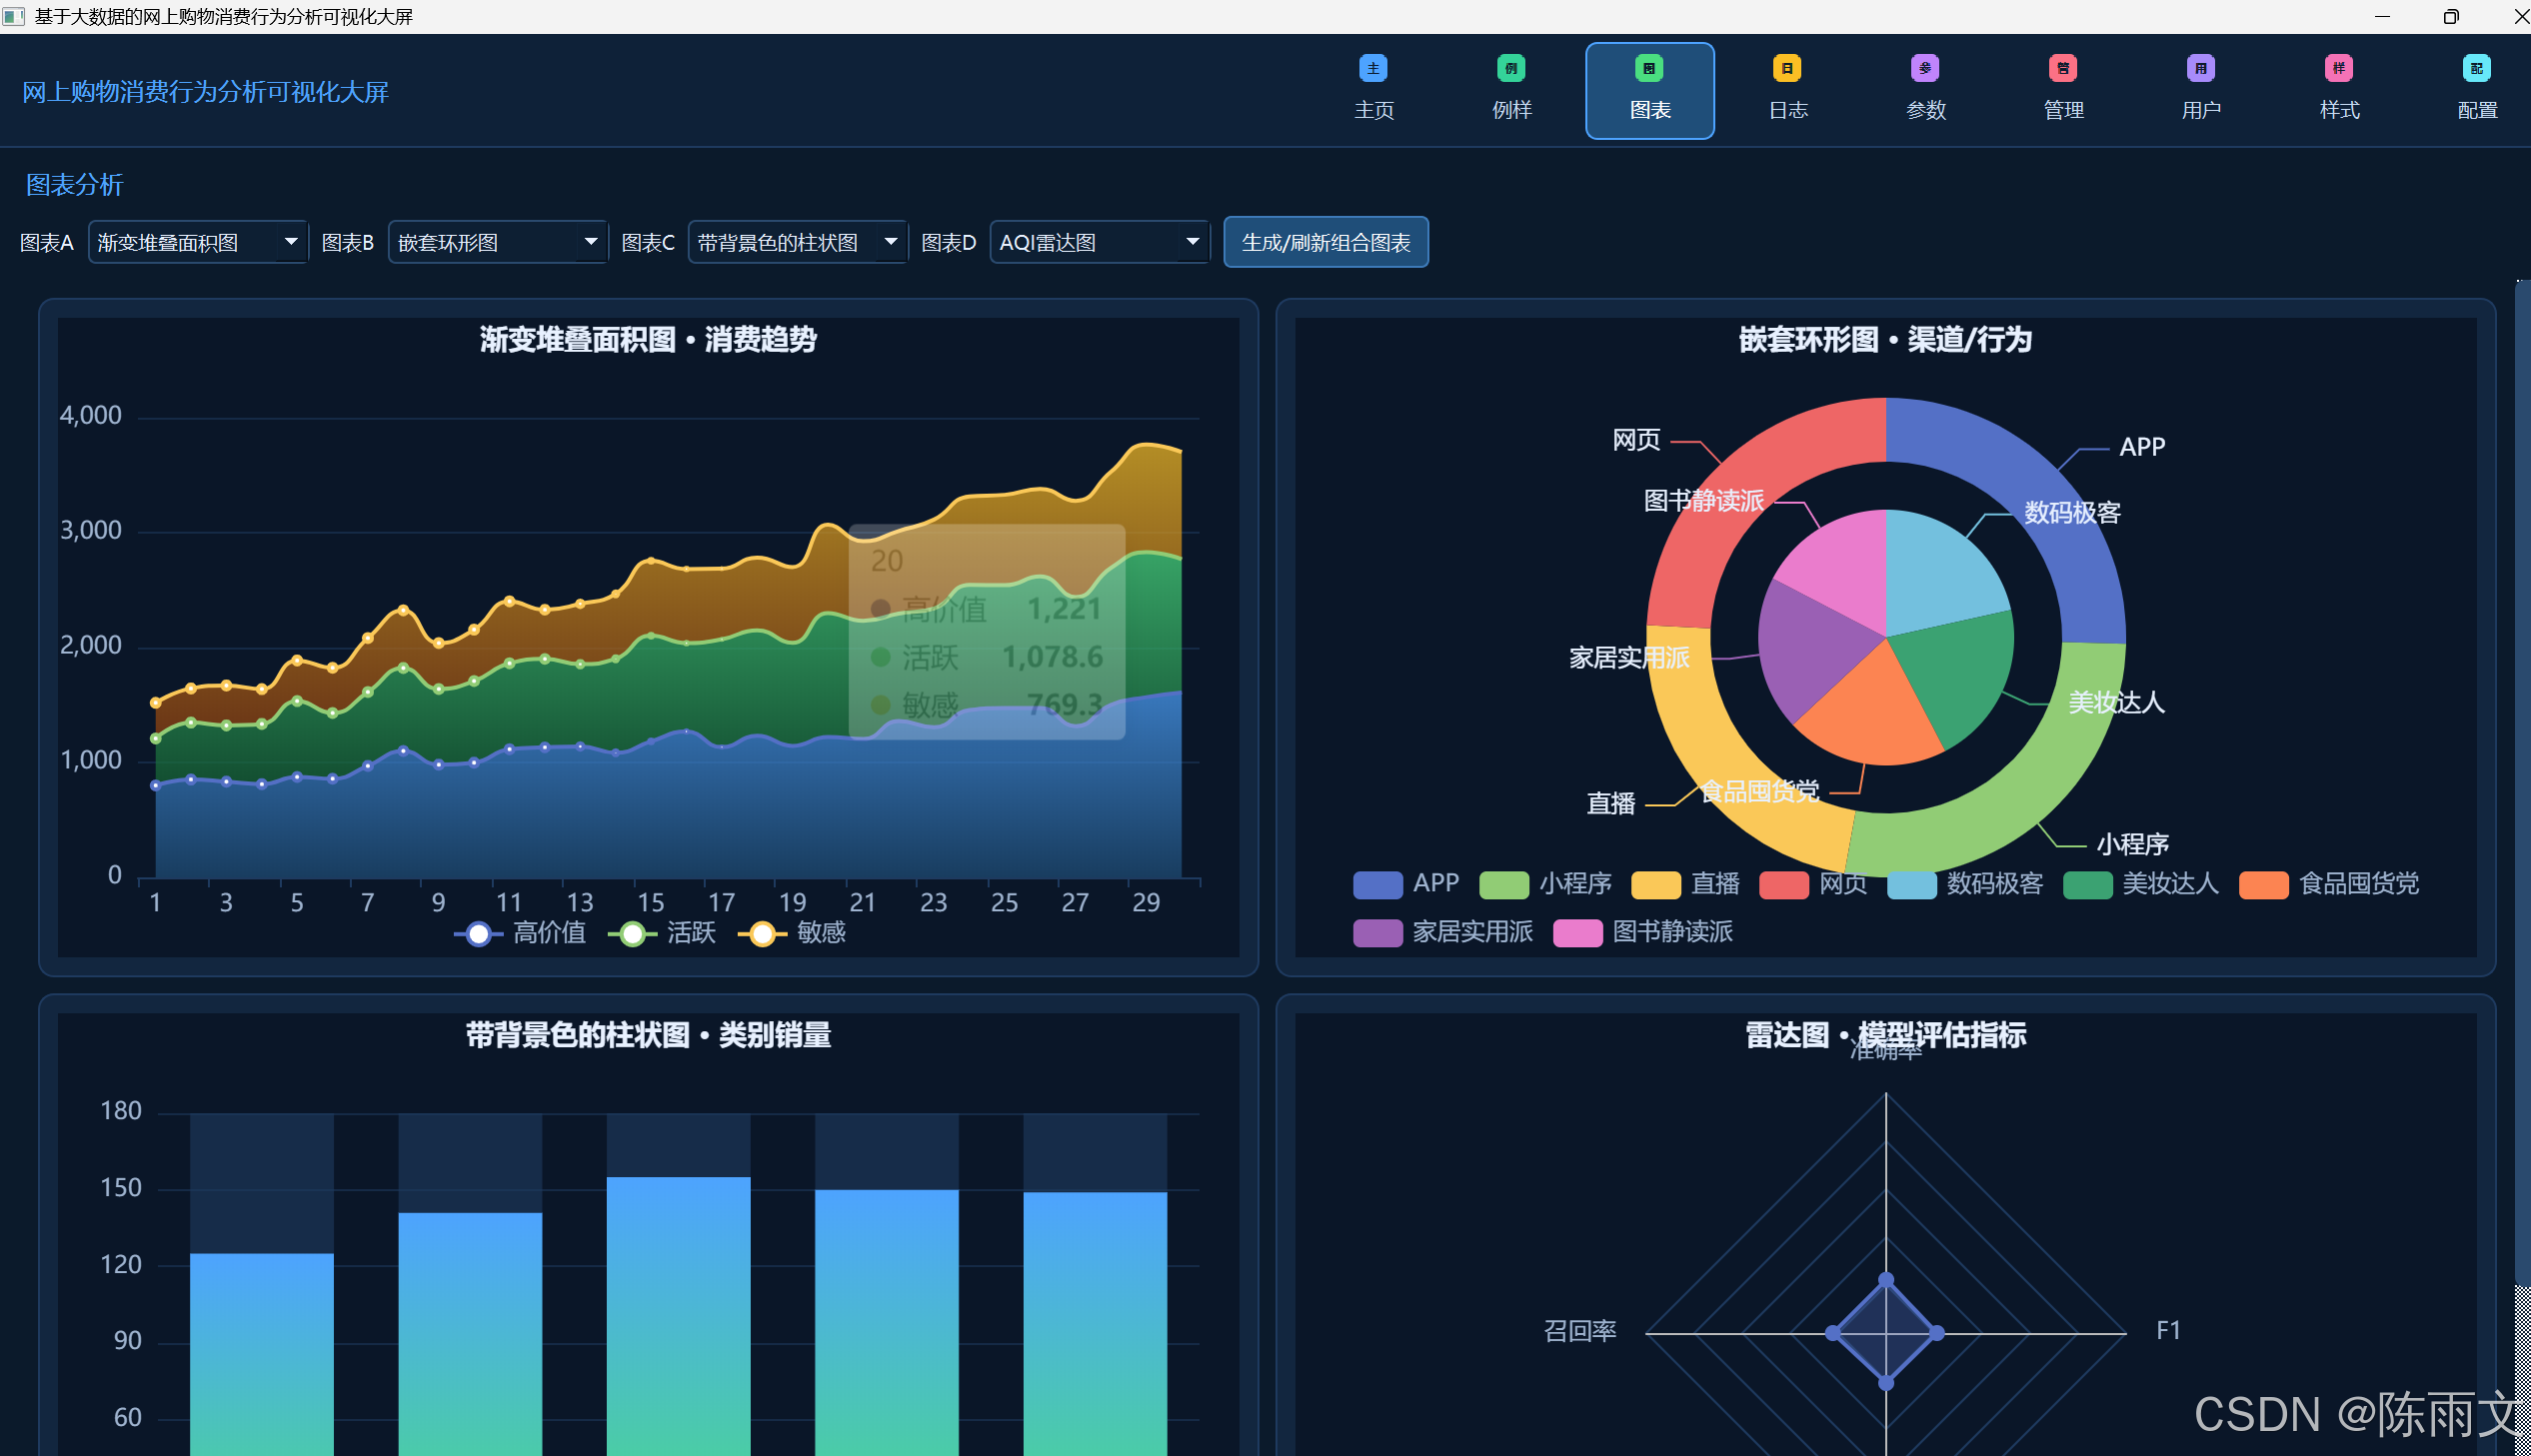This screenshot has width=2531, height=1456.
Task: Toggle 网页 legend item in ring chart
Action: [1813, 884]
